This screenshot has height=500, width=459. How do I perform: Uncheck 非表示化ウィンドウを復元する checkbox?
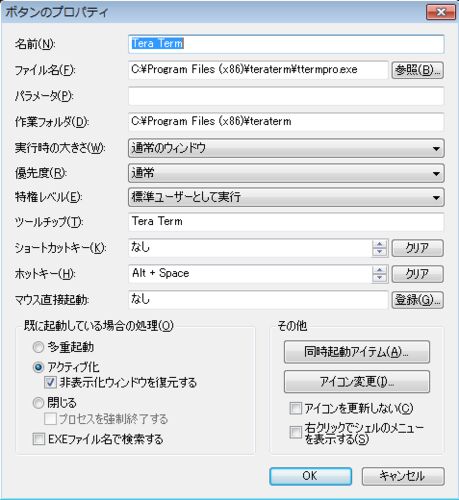[x=50, y=382]
